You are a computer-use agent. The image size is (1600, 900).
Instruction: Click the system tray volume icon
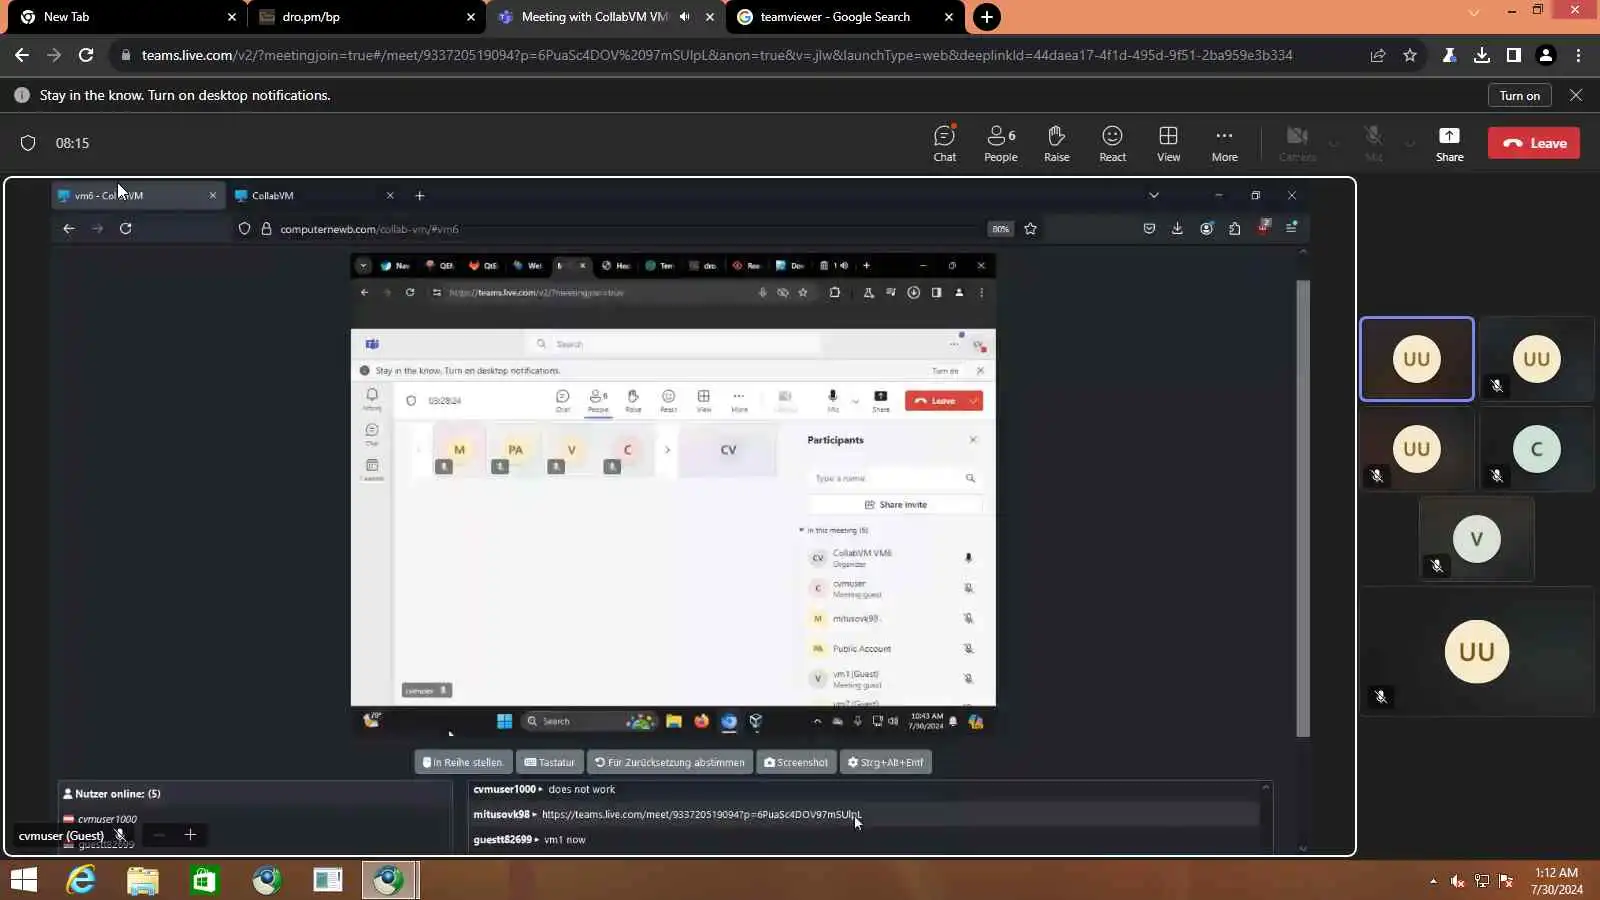pyautogui.click(x=1457, y=881)
